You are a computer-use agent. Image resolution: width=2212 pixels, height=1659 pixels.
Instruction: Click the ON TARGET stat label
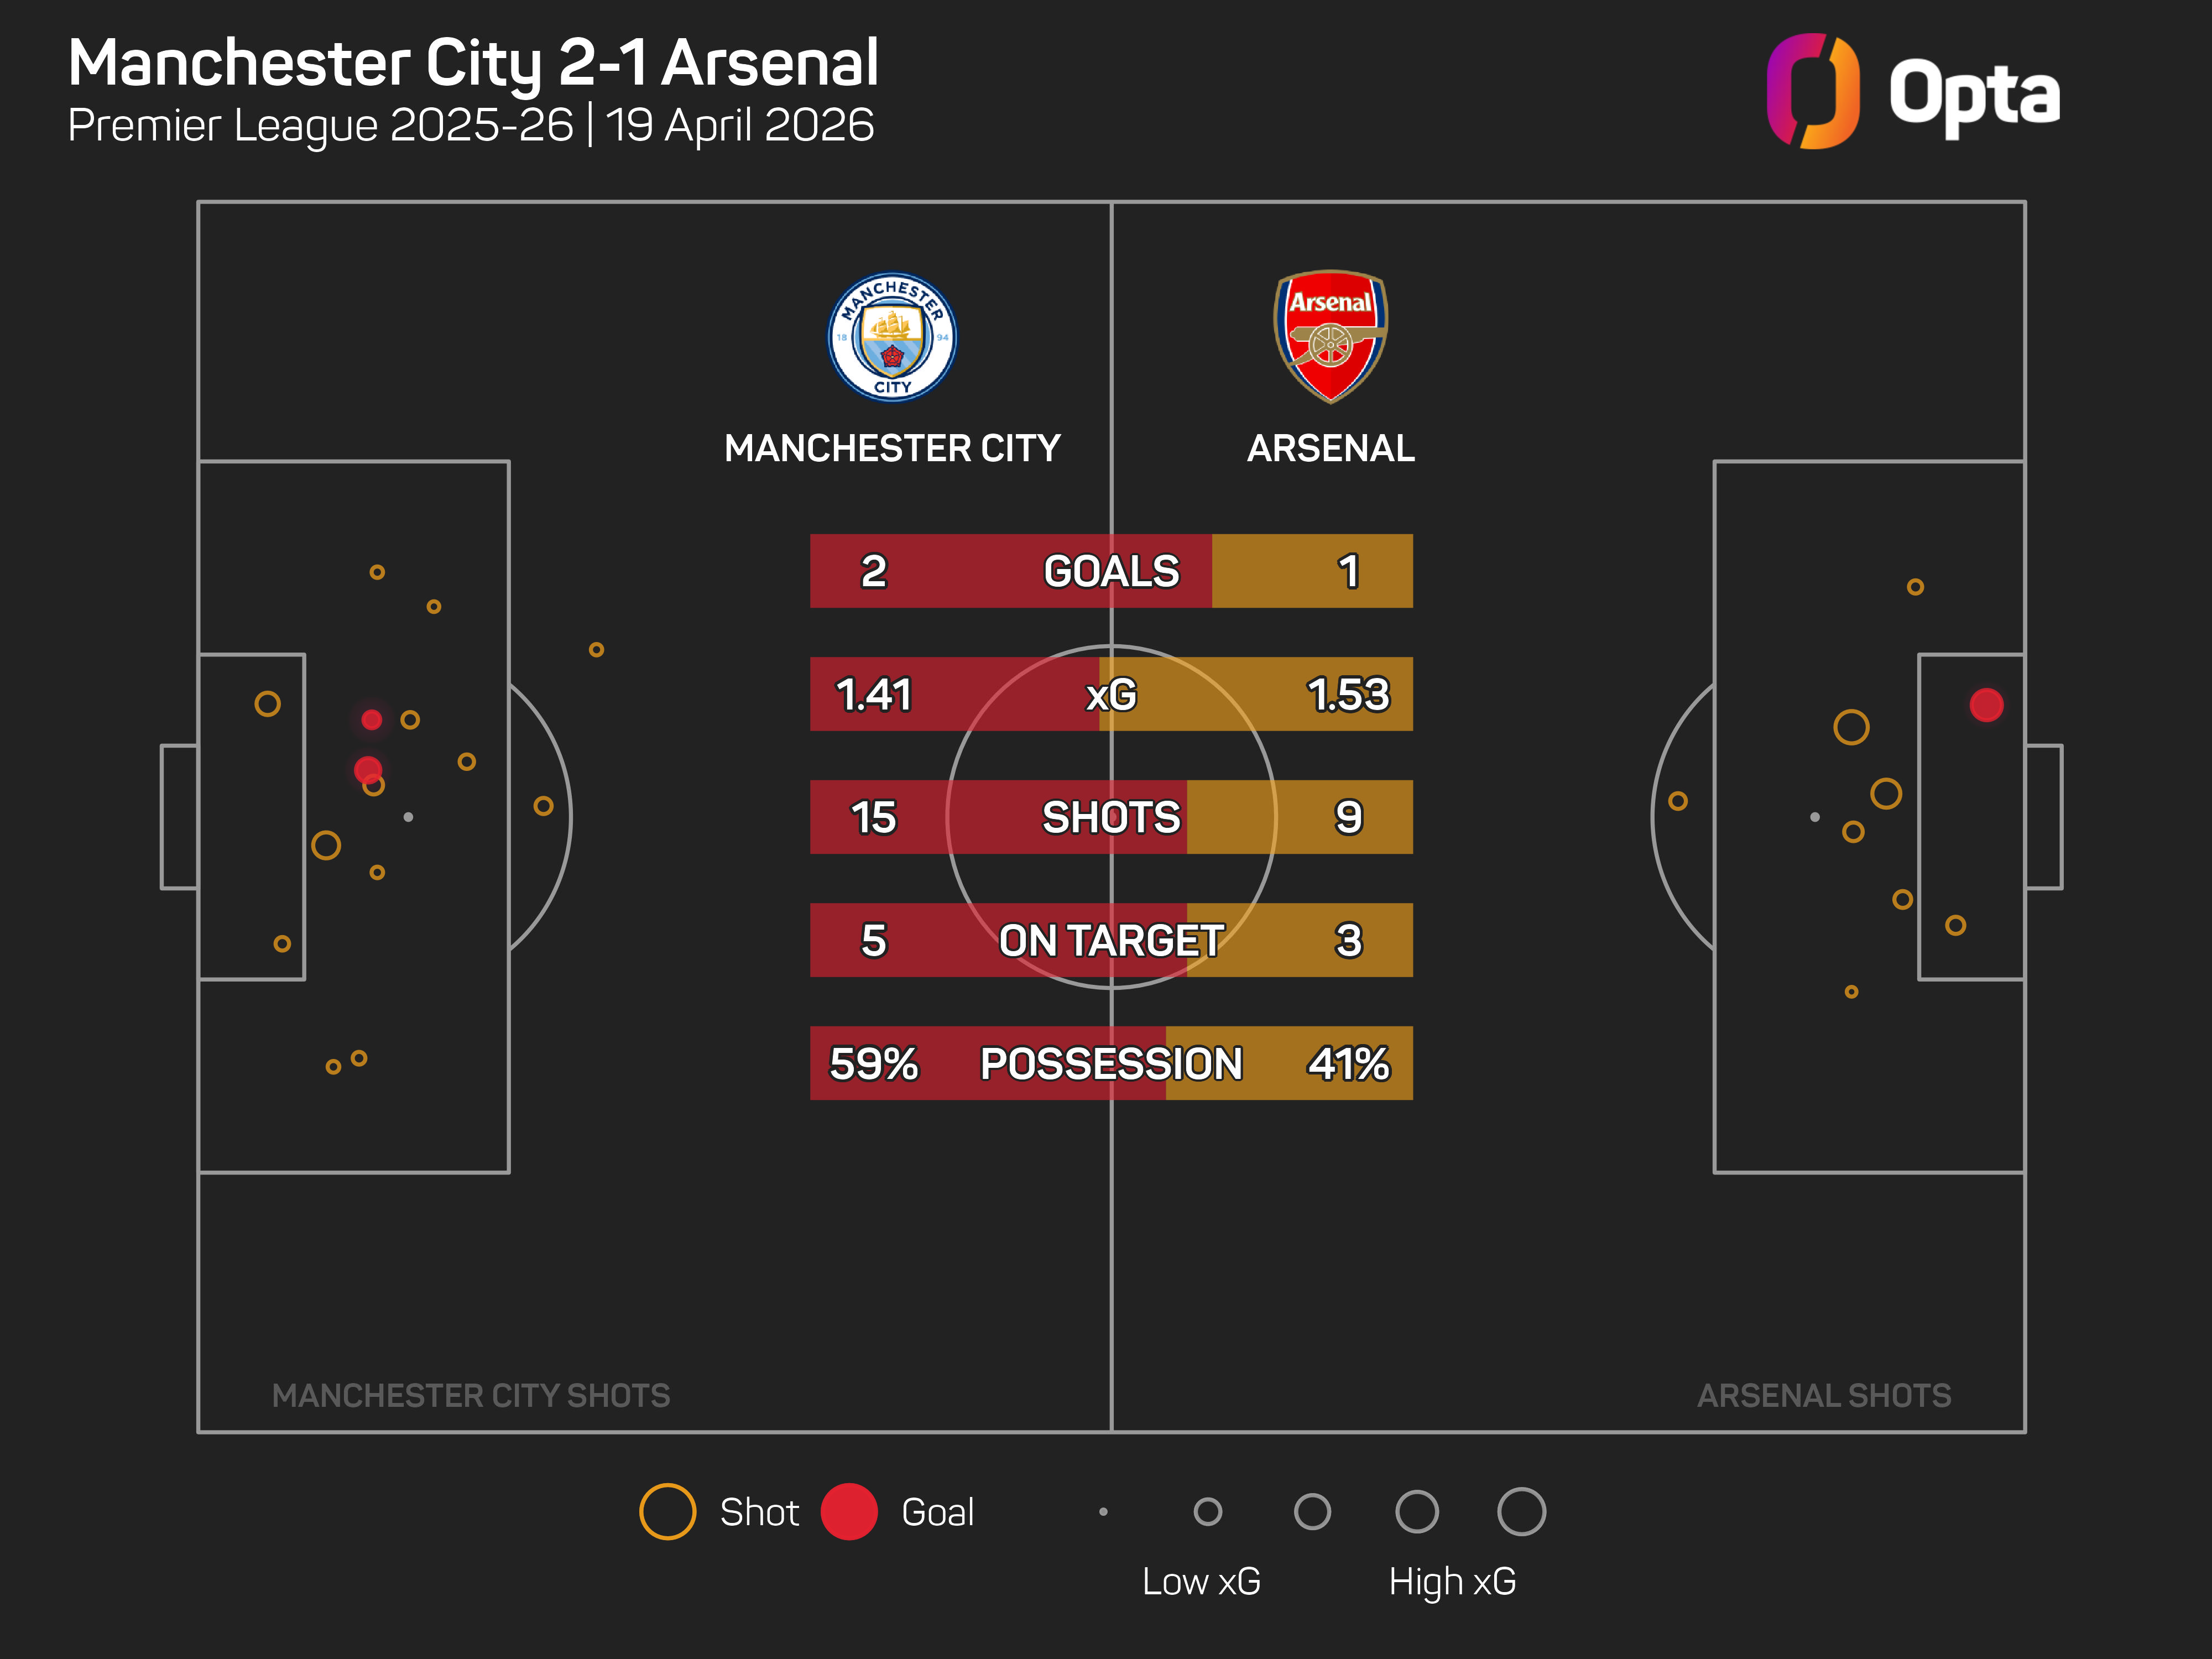[1111, 940]
